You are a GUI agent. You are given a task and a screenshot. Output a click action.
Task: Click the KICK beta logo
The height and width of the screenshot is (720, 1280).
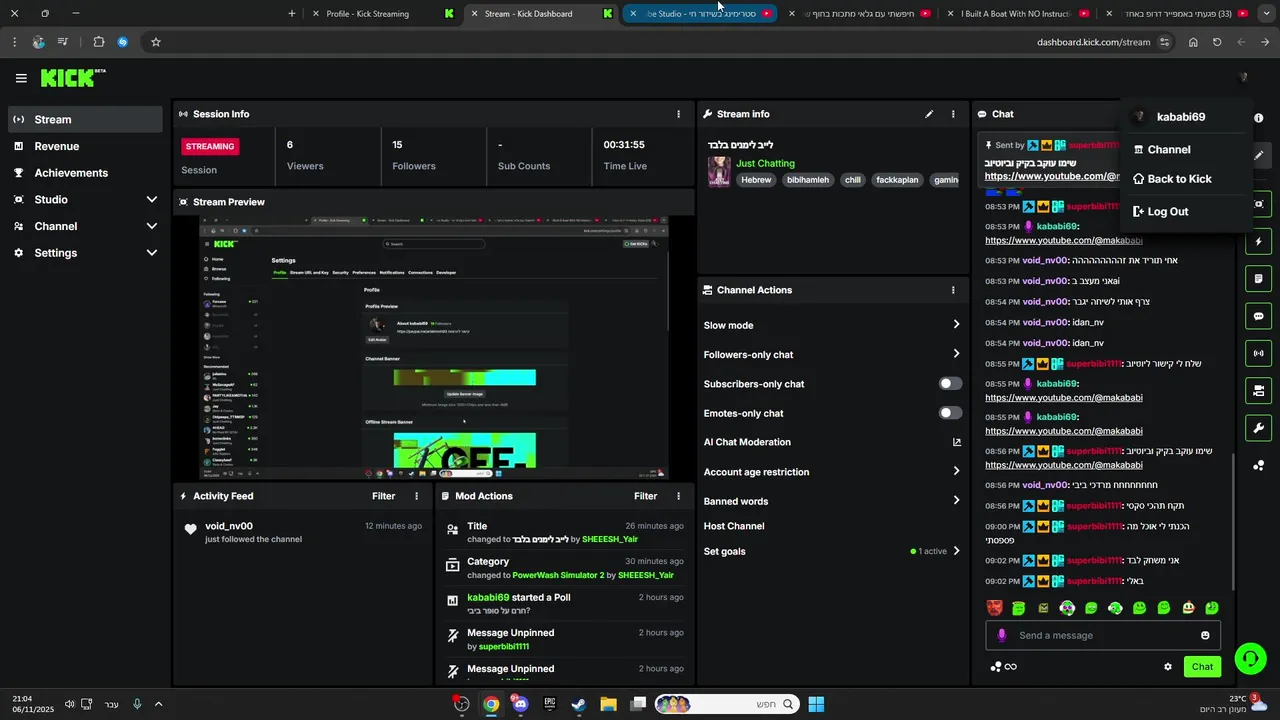pyautogui.click(x=73, y=78)
